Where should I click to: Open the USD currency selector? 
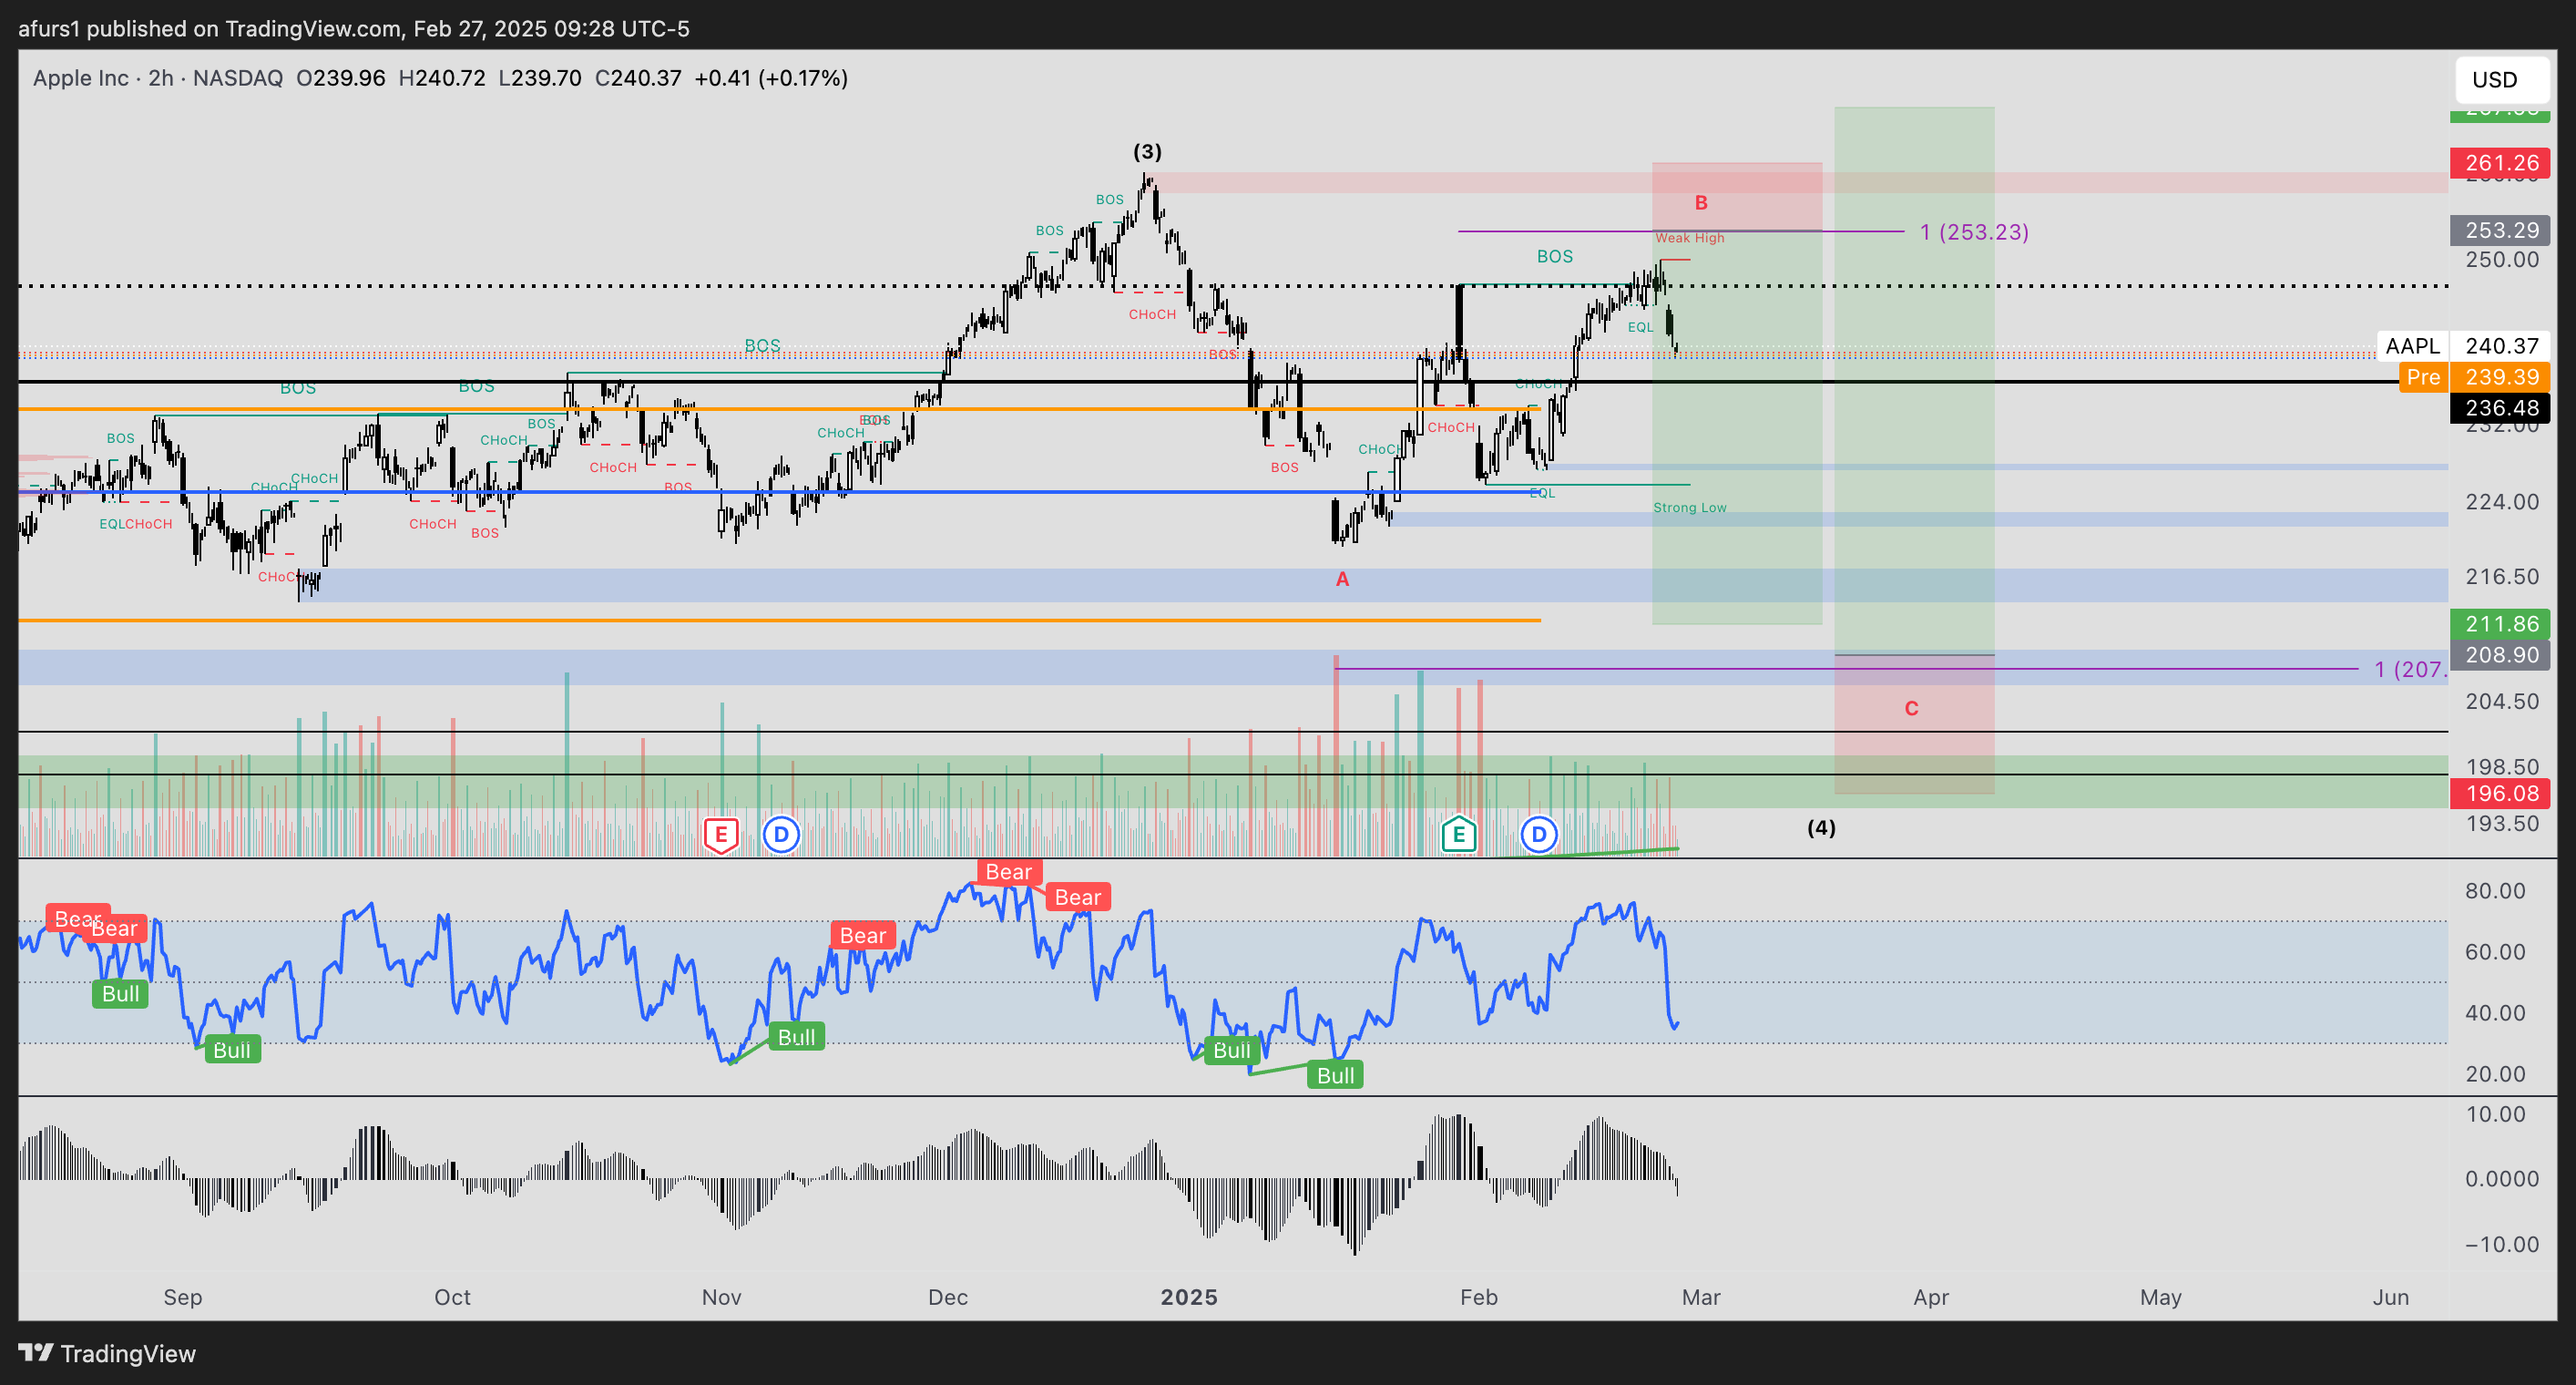pos(2502,80)
